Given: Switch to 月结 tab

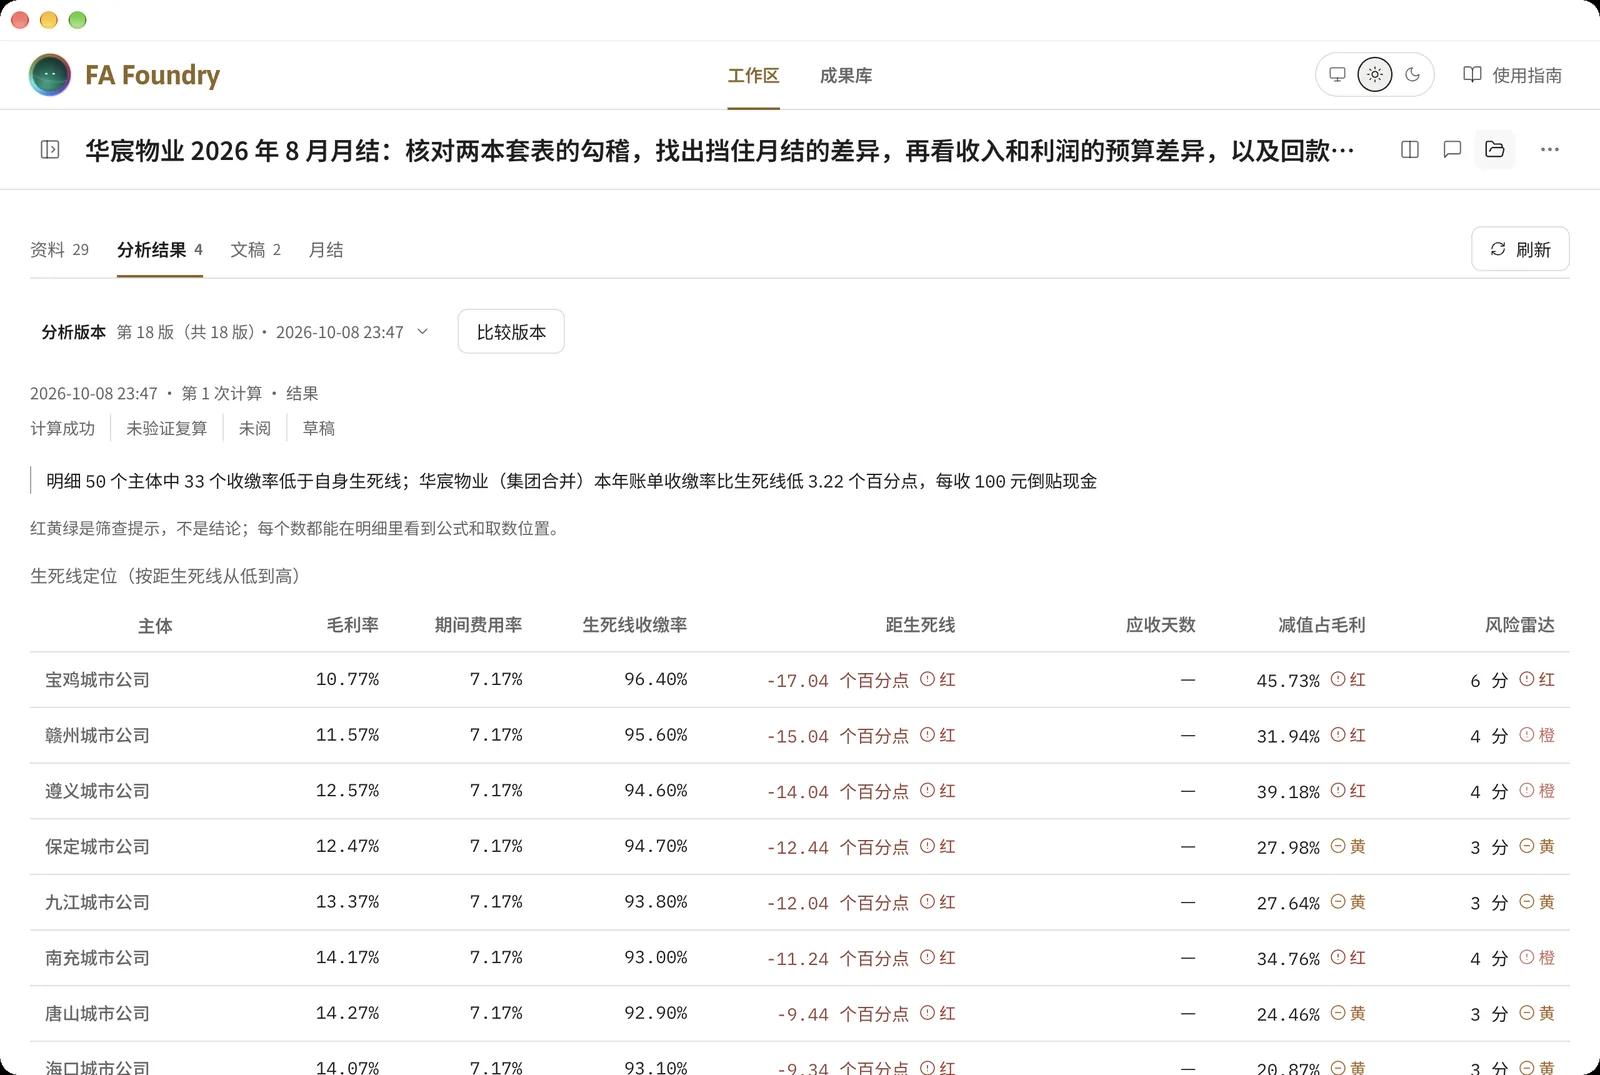Looking at the screenshot, I should click(x=326, y=250).
